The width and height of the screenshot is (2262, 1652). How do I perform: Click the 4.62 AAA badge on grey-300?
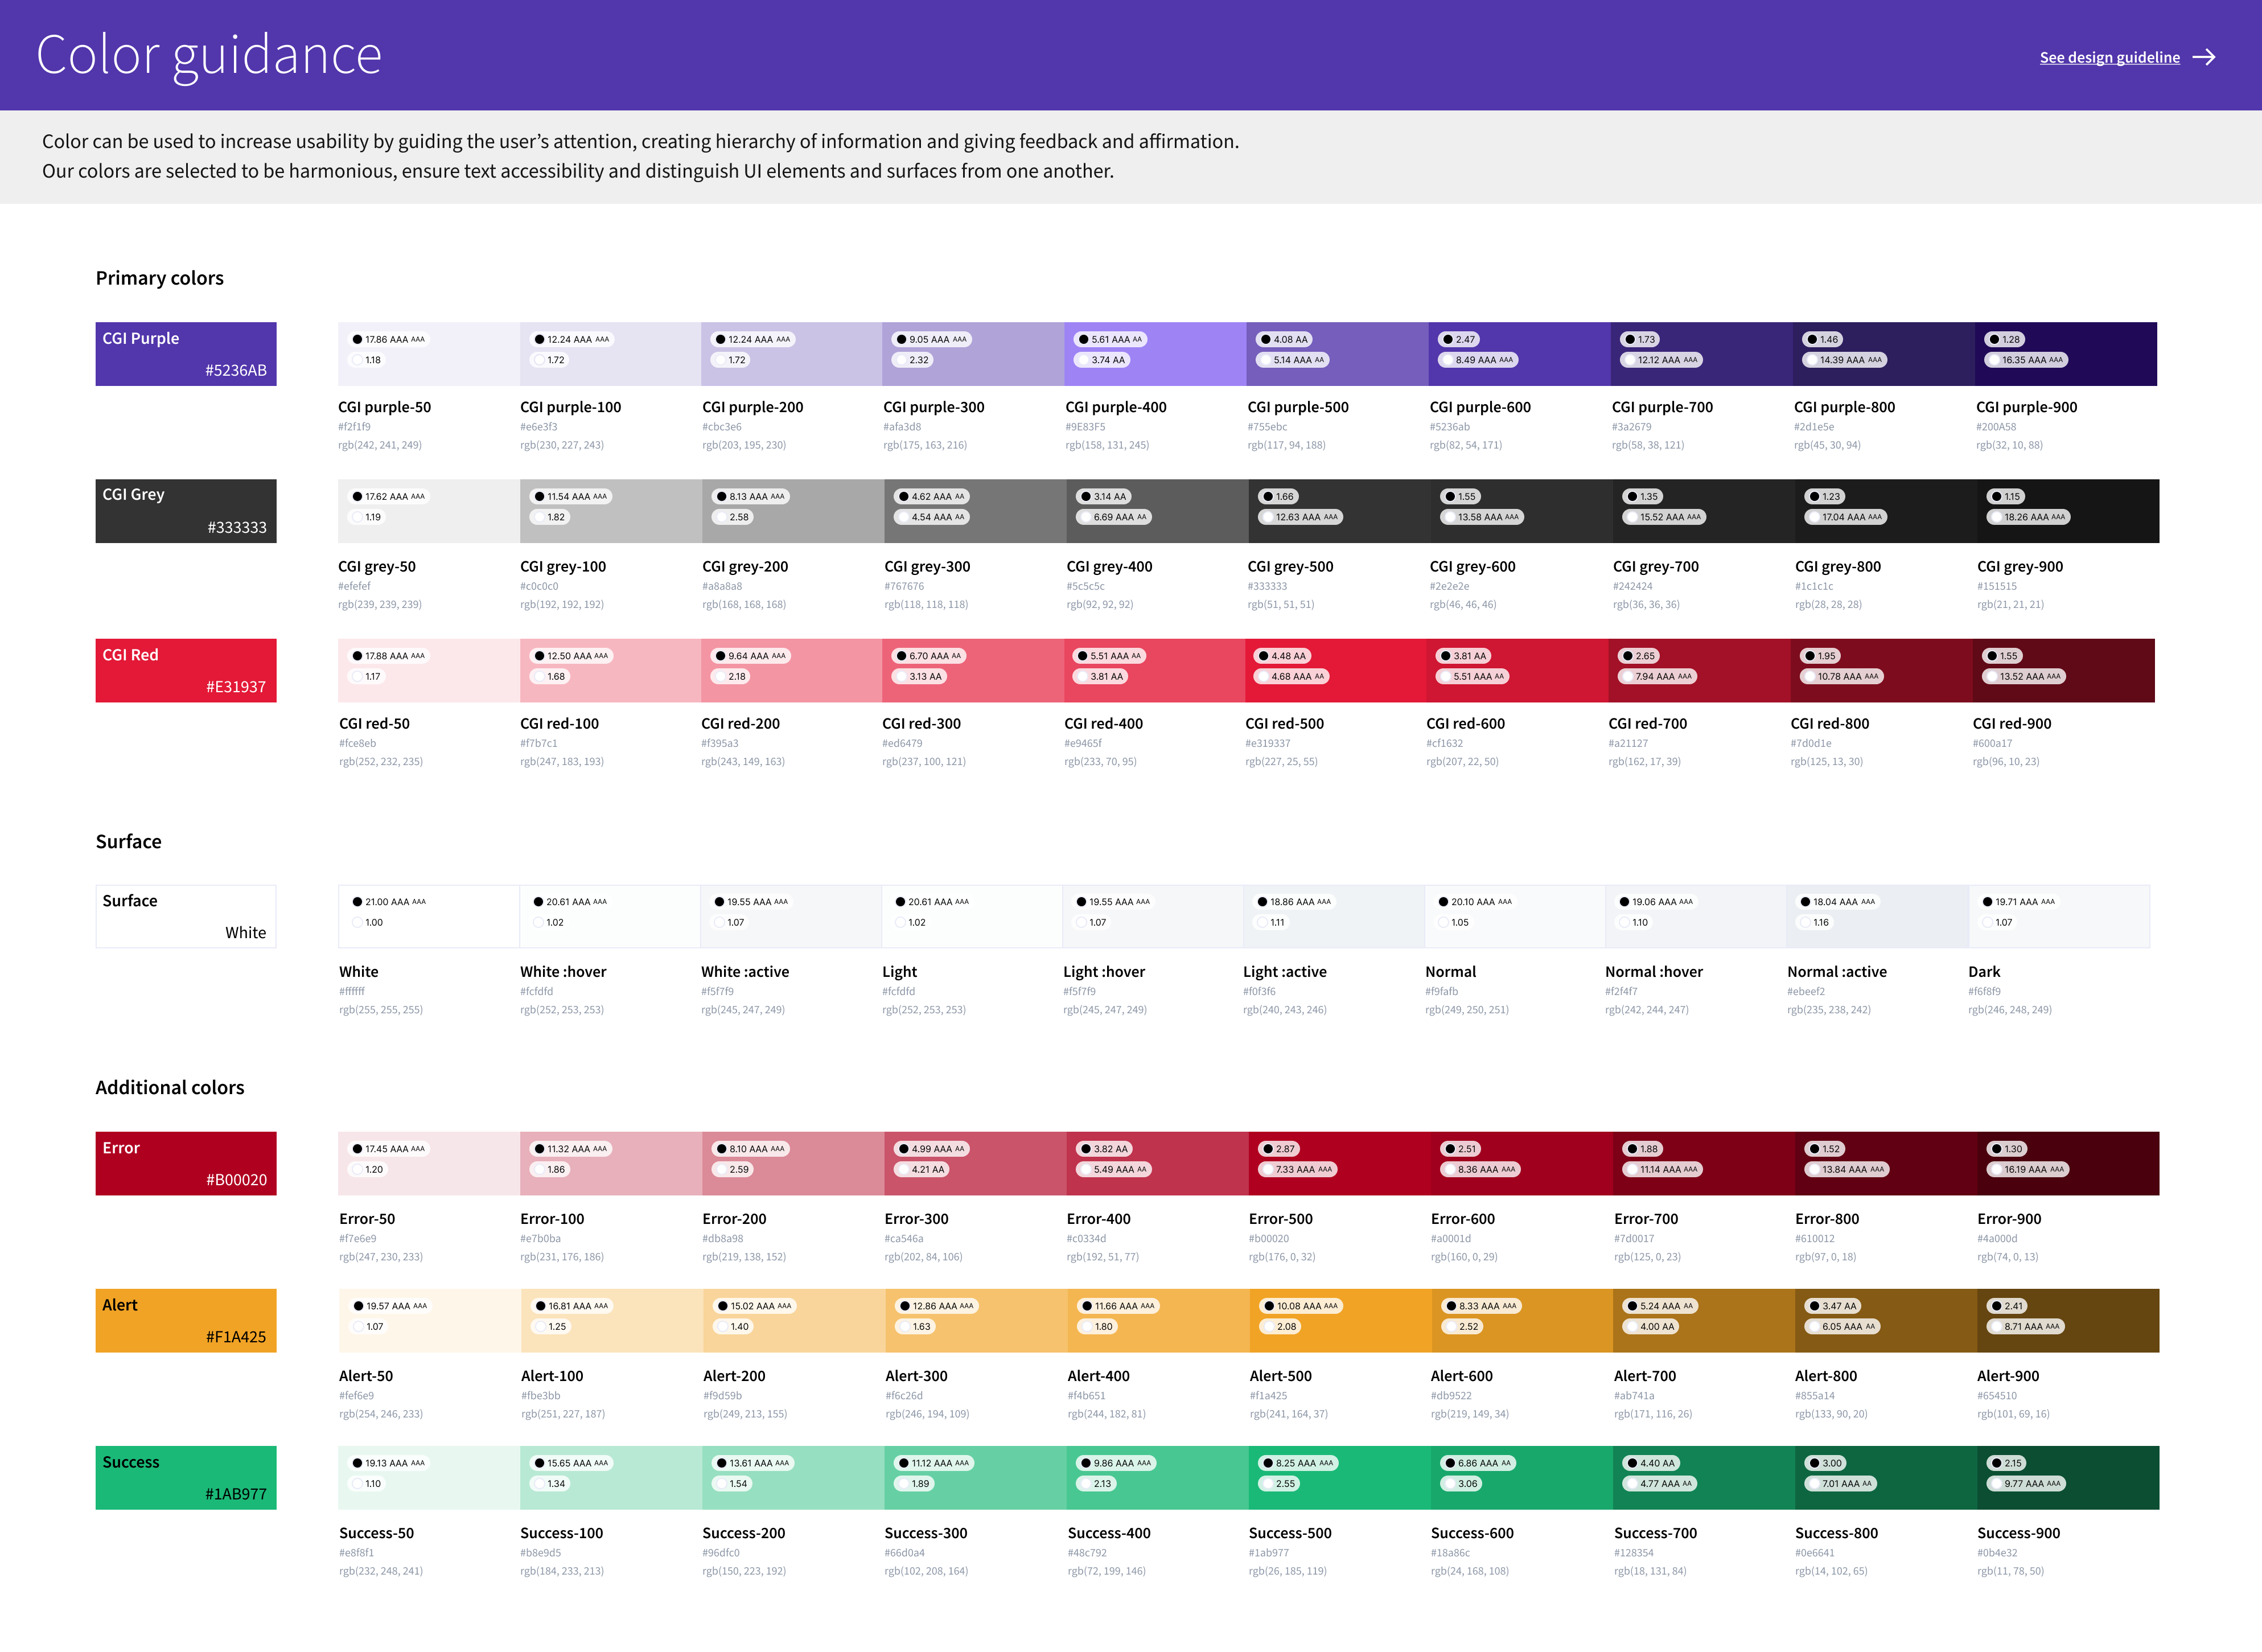coord(931,496)
